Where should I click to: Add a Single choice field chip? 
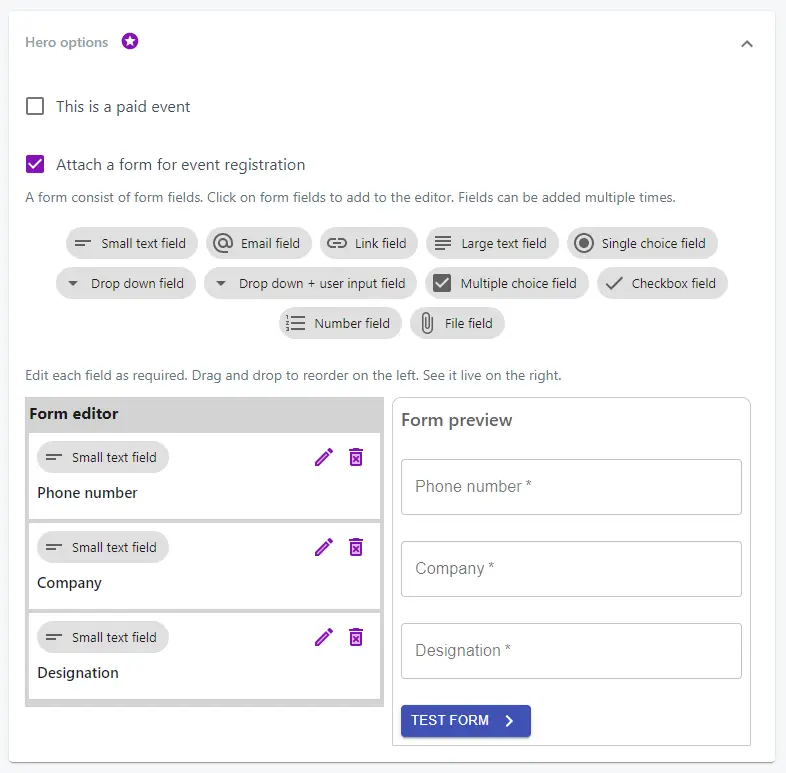(642, 243)
